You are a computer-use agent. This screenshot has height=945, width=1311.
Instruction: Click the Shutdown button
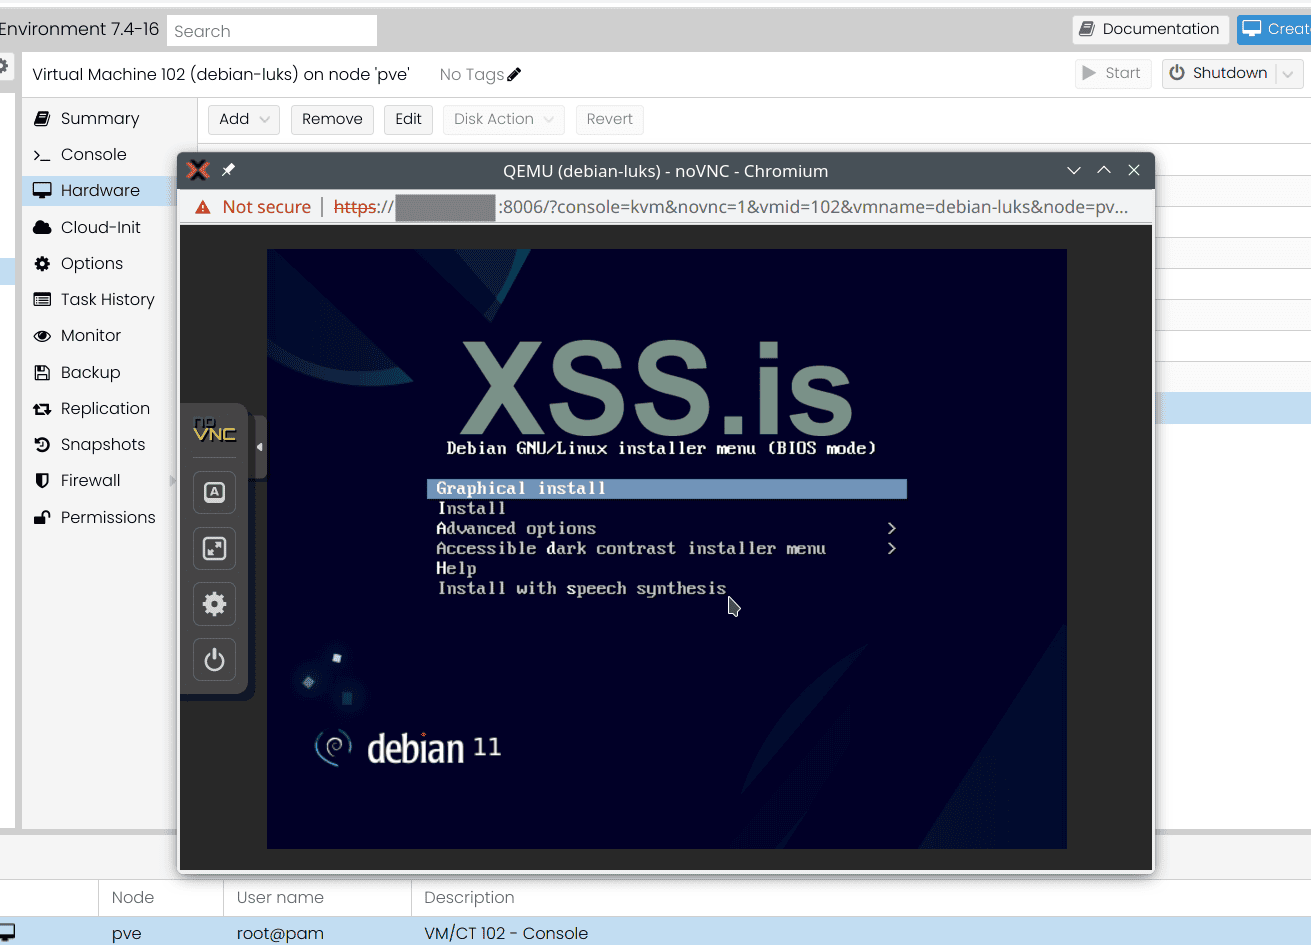tap(1218, 73)
